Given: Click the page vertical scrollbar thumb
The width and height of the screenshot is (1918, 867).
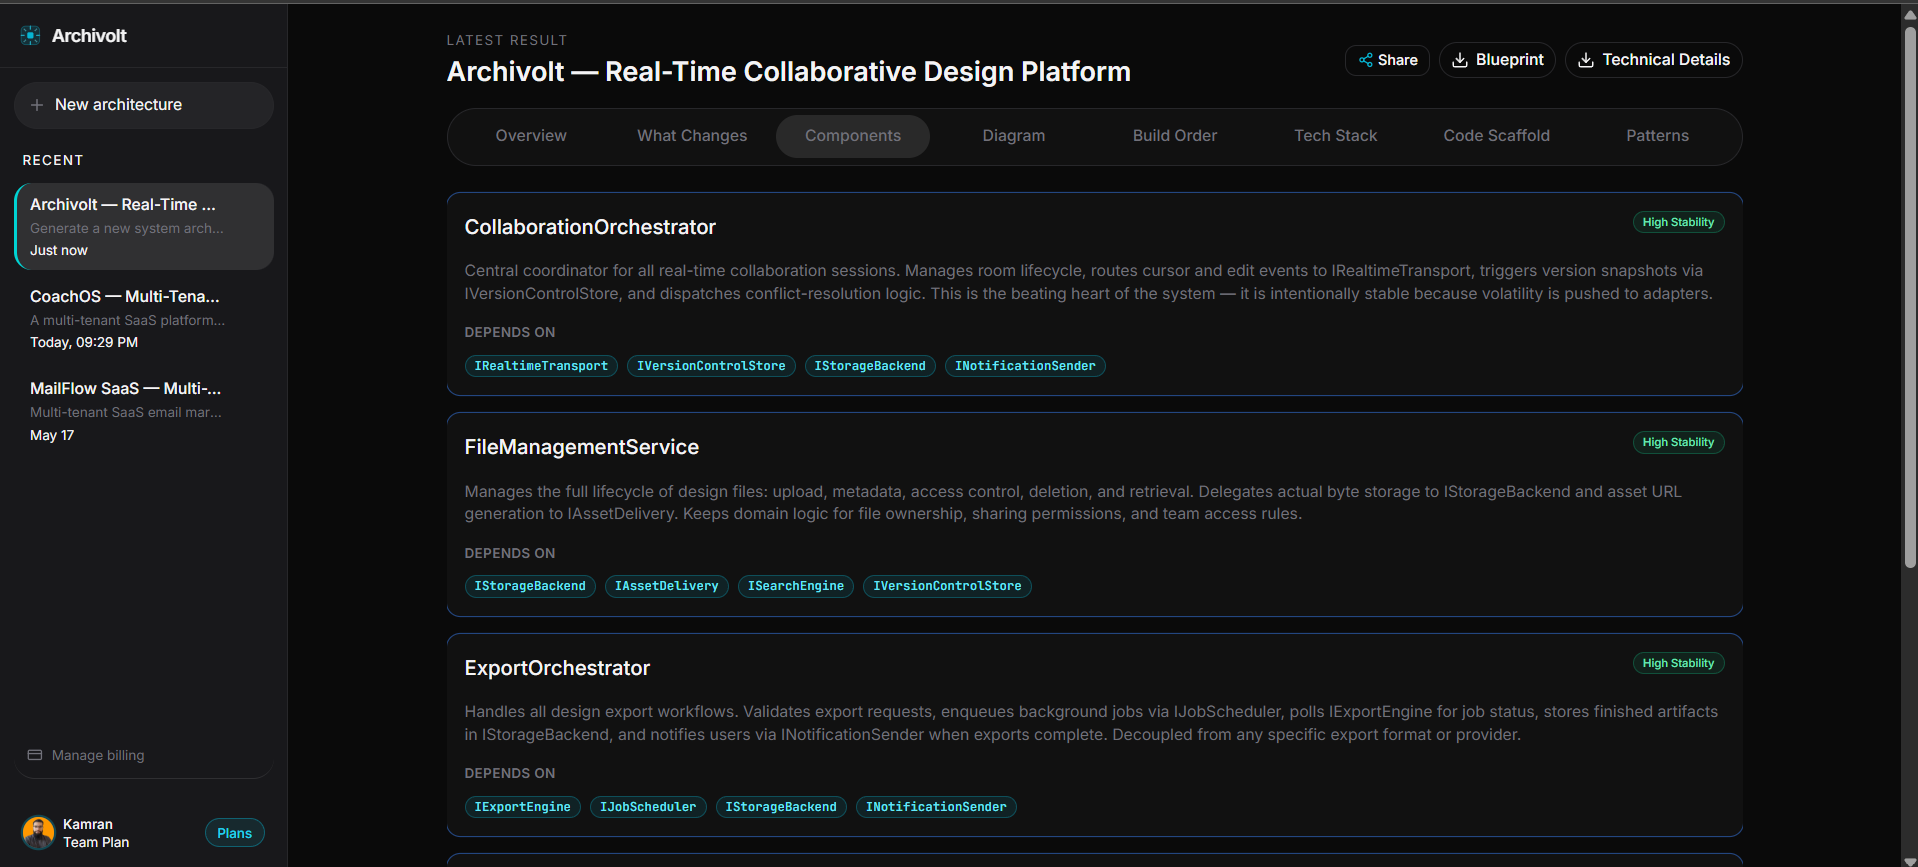Looking at the screenshot, I should 1910,298.
